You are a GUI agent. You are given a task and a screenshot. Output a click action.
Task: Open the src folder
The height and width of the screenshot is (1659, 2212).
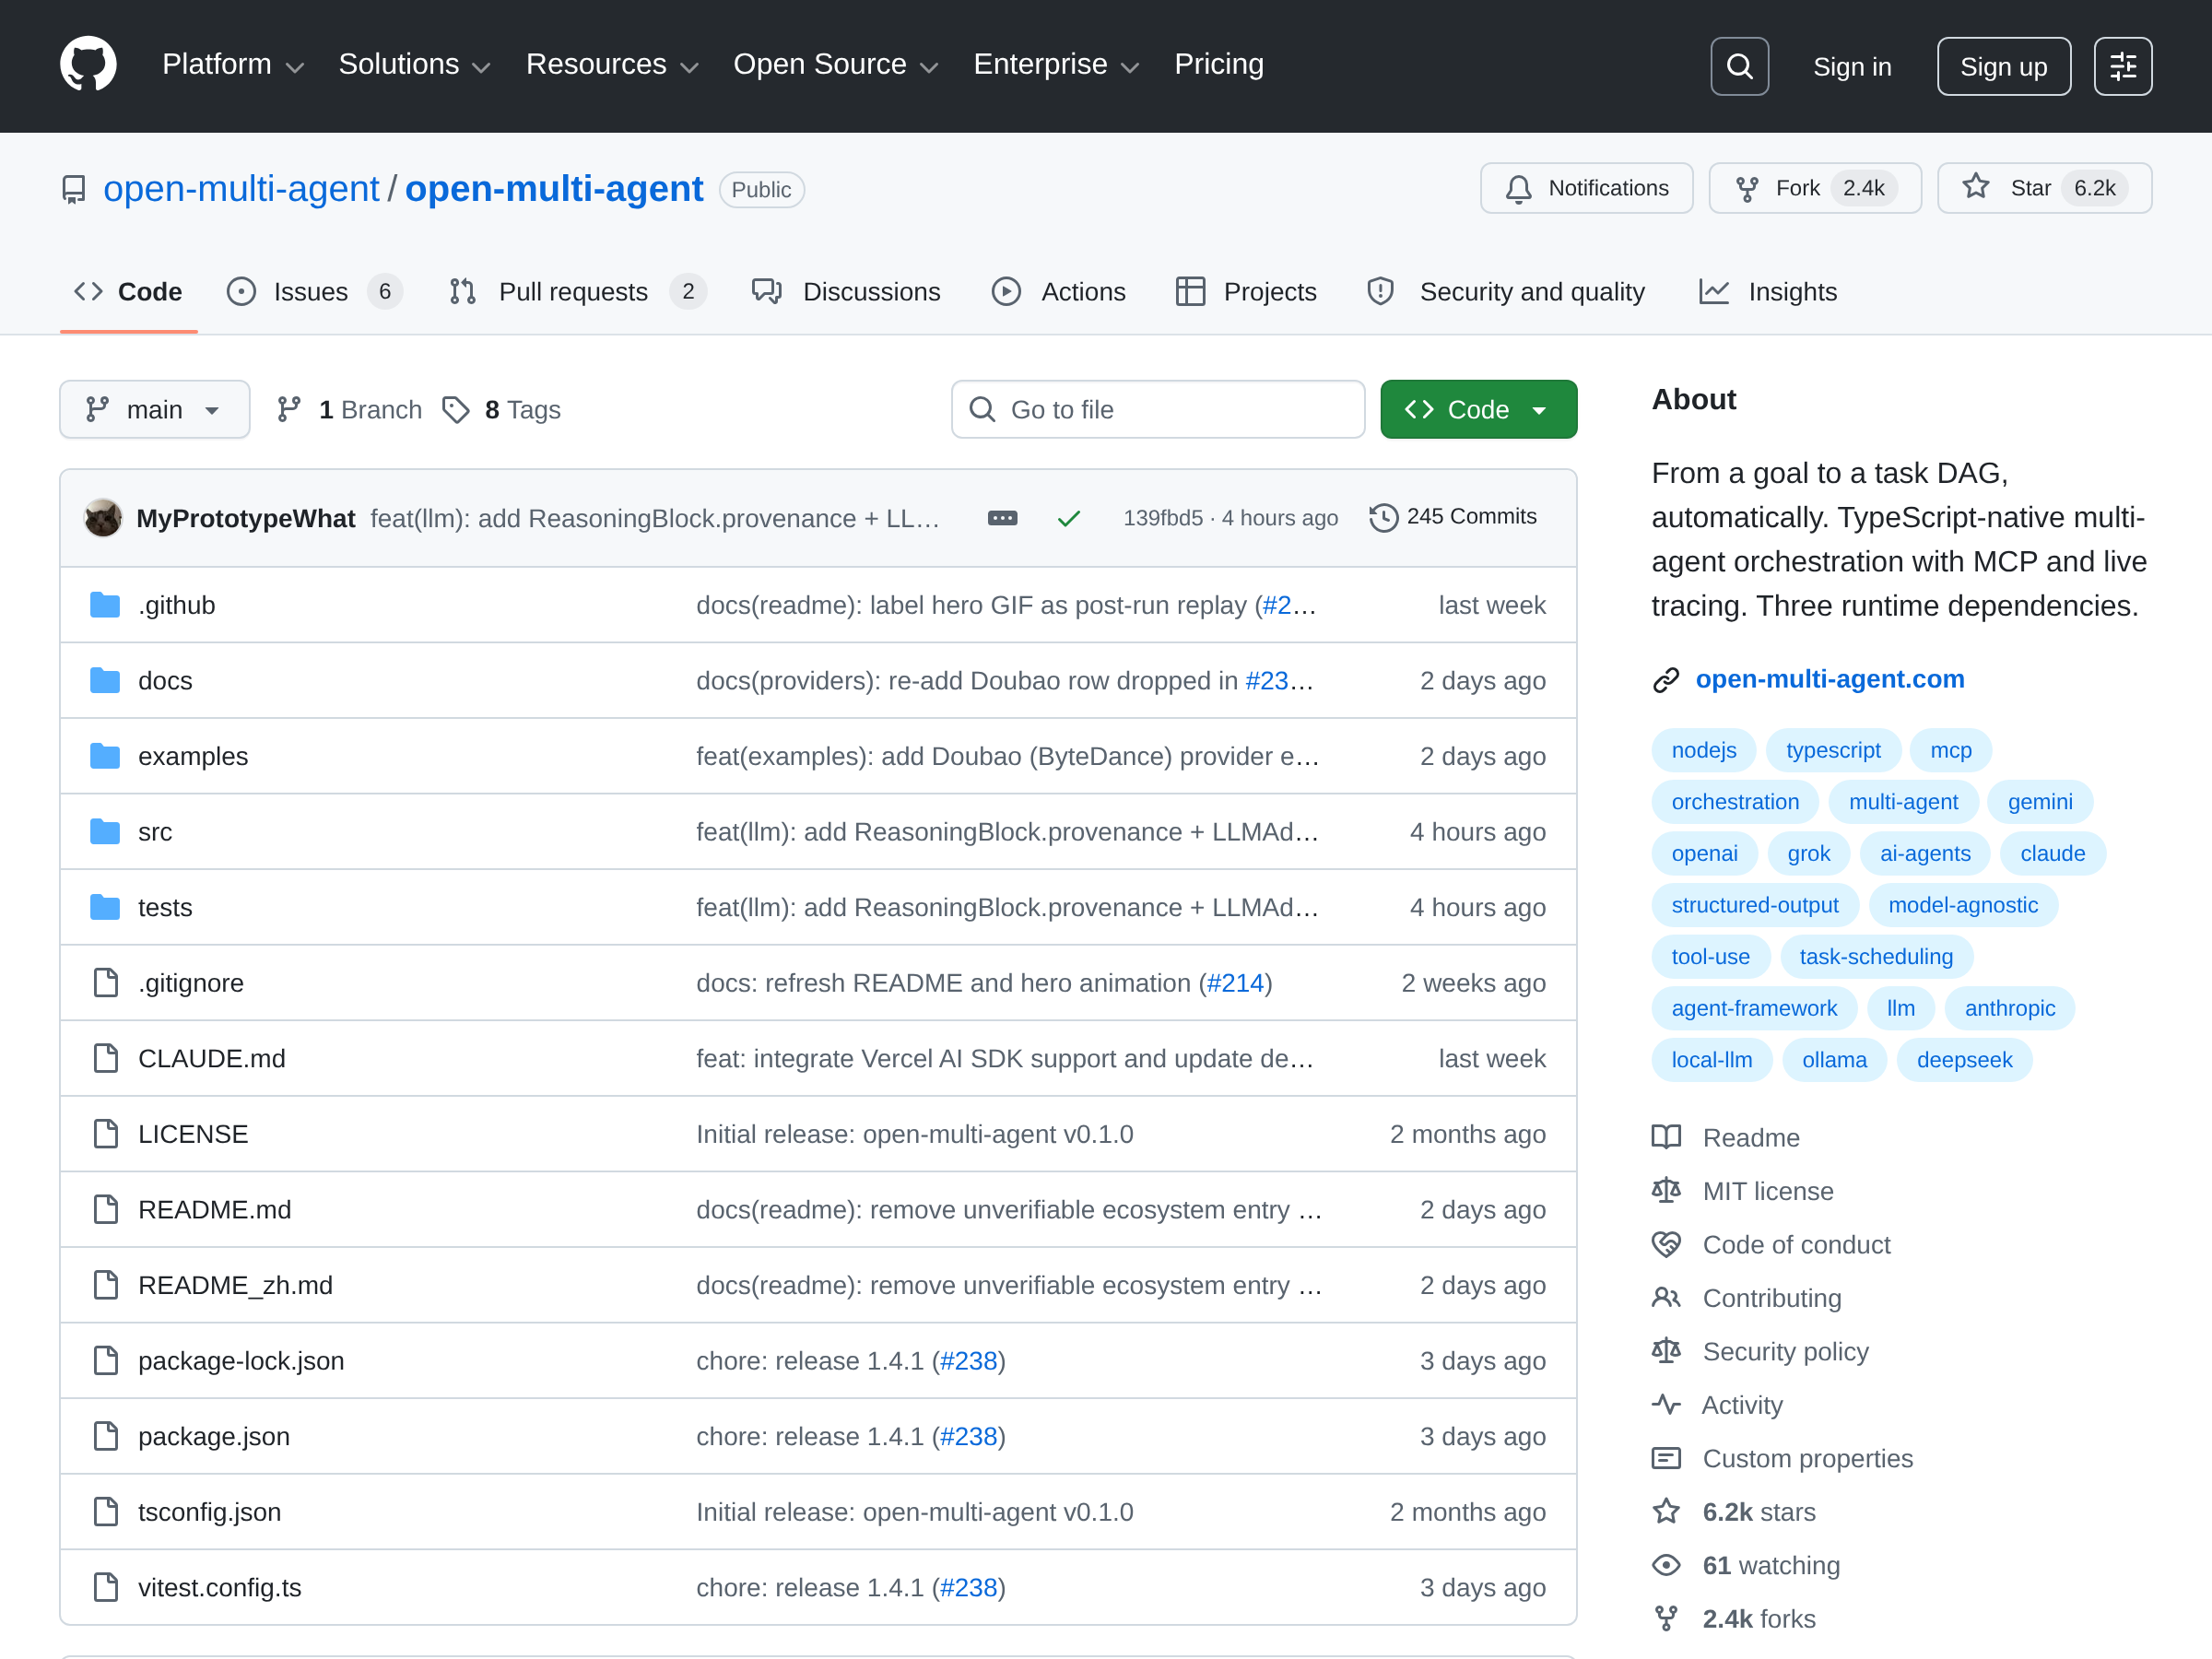155,832
